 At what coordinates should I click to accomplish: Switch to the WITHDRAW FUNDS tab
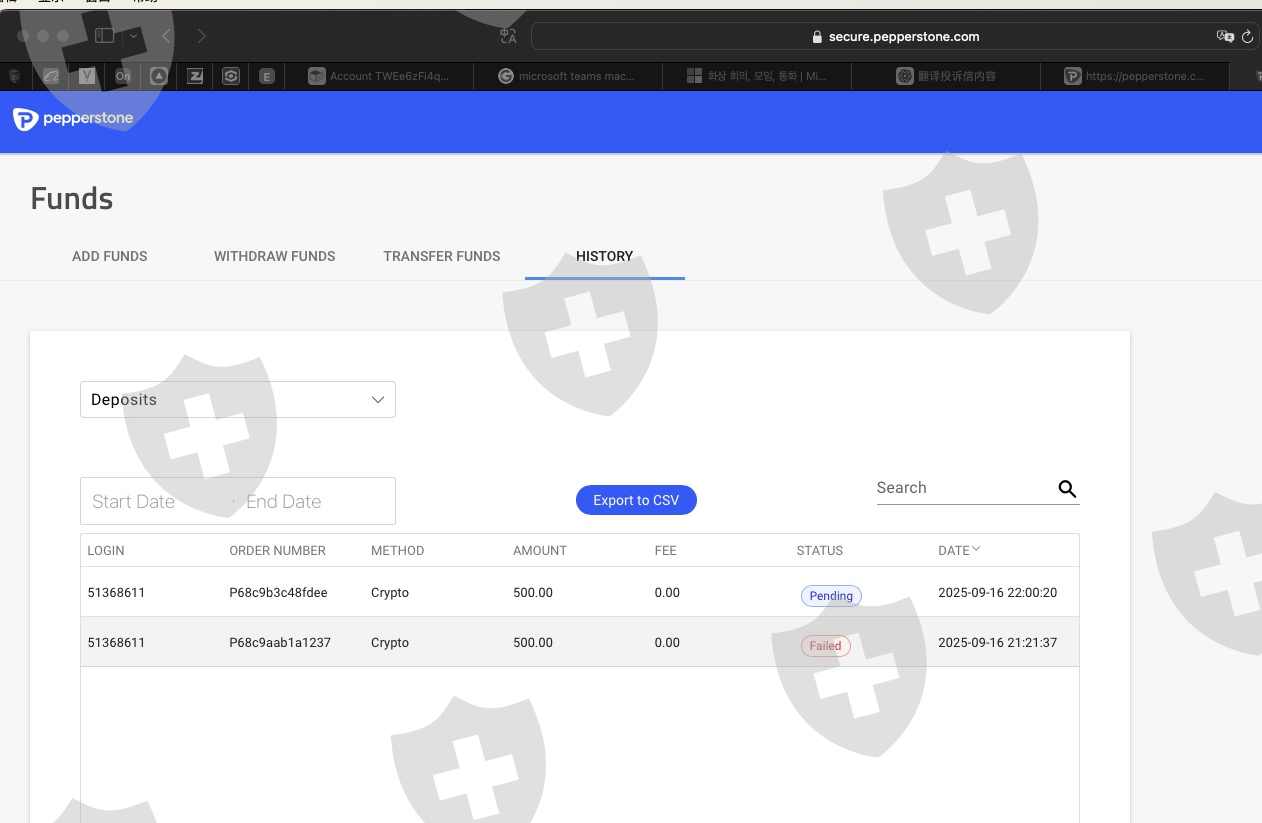(x=274, y=256)
